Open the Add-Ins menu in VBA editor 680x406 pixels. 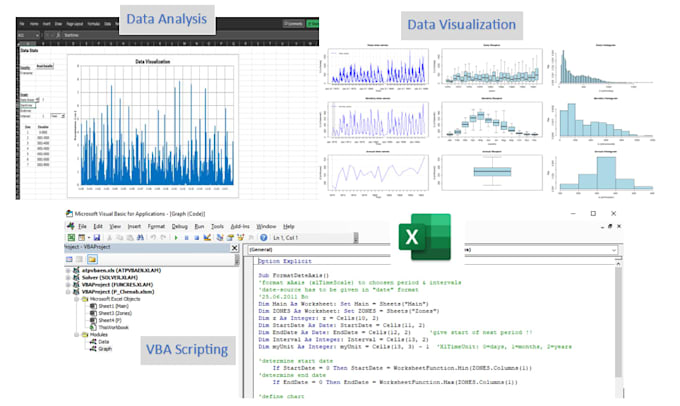(240, 226)
